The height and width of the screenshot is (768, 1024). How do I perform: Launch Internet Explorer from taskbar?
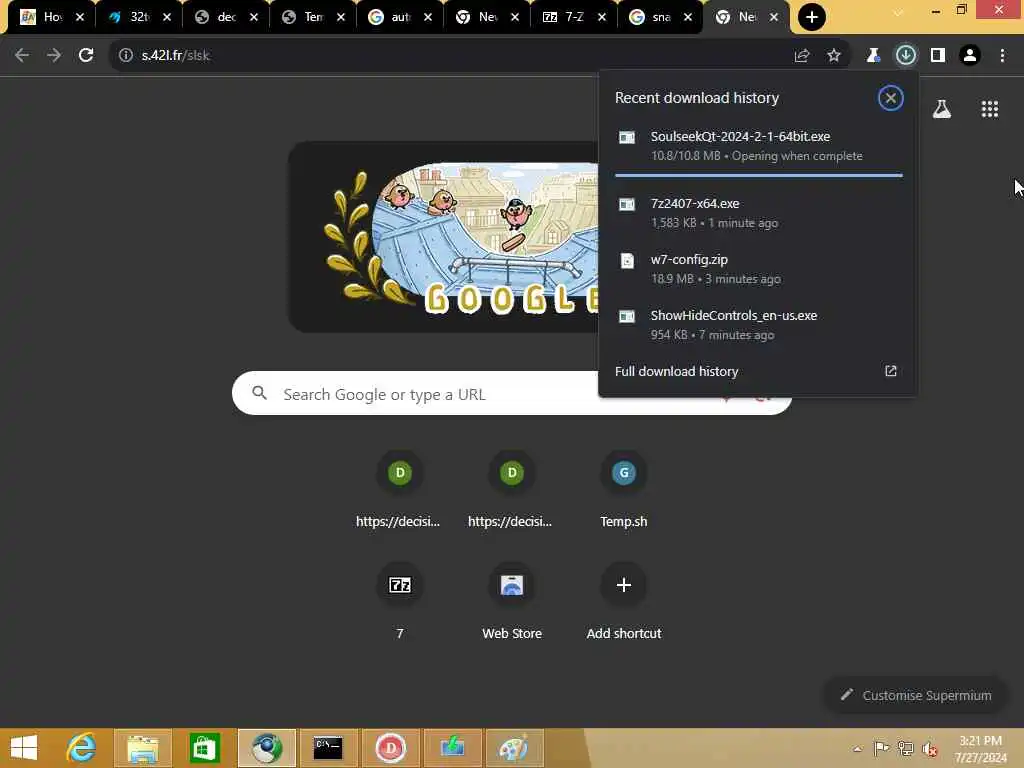(x=82, y=748)
